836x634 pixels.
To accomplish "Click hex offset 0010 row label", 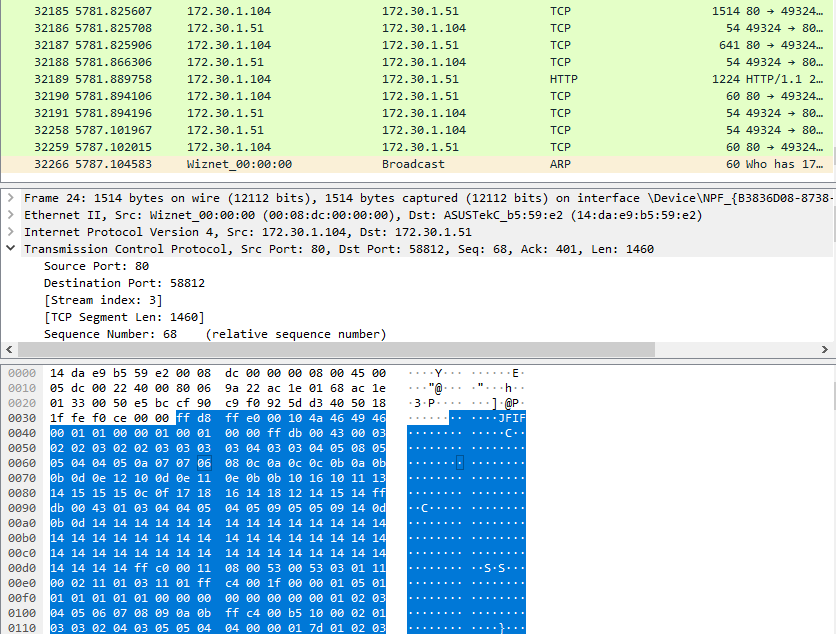I will point(22,388).
